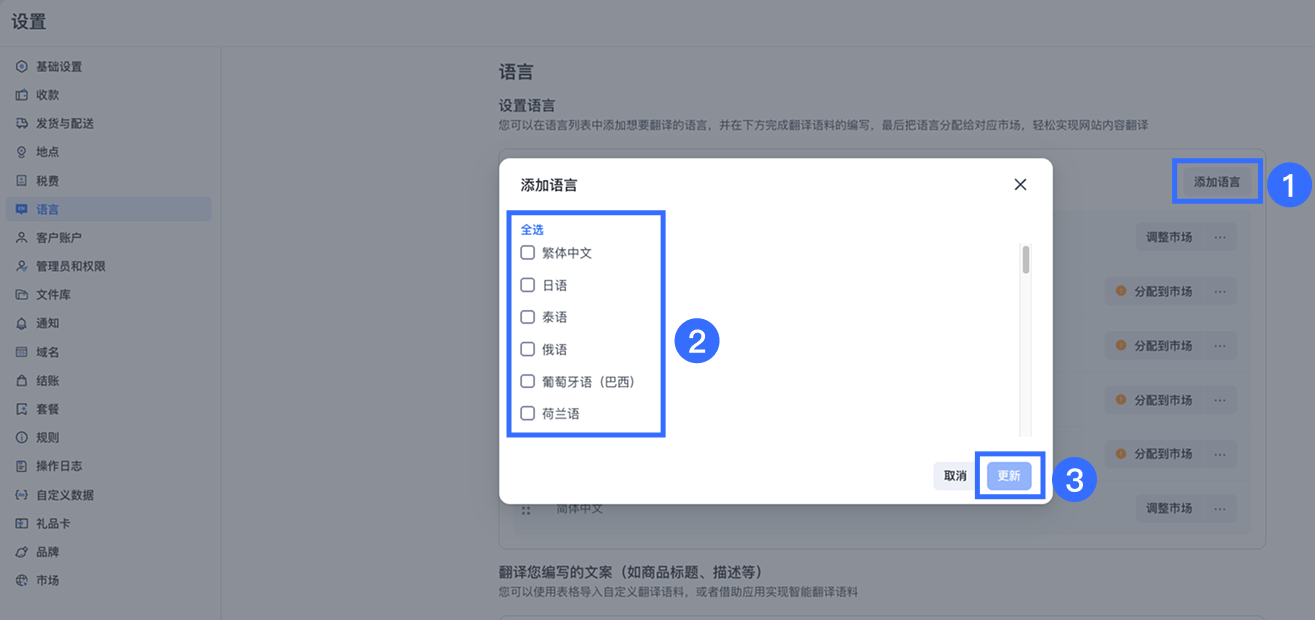Switch to the 语言 section in sidebar
This screenshot has height=621, width=1315.
(x=45, y=209)
